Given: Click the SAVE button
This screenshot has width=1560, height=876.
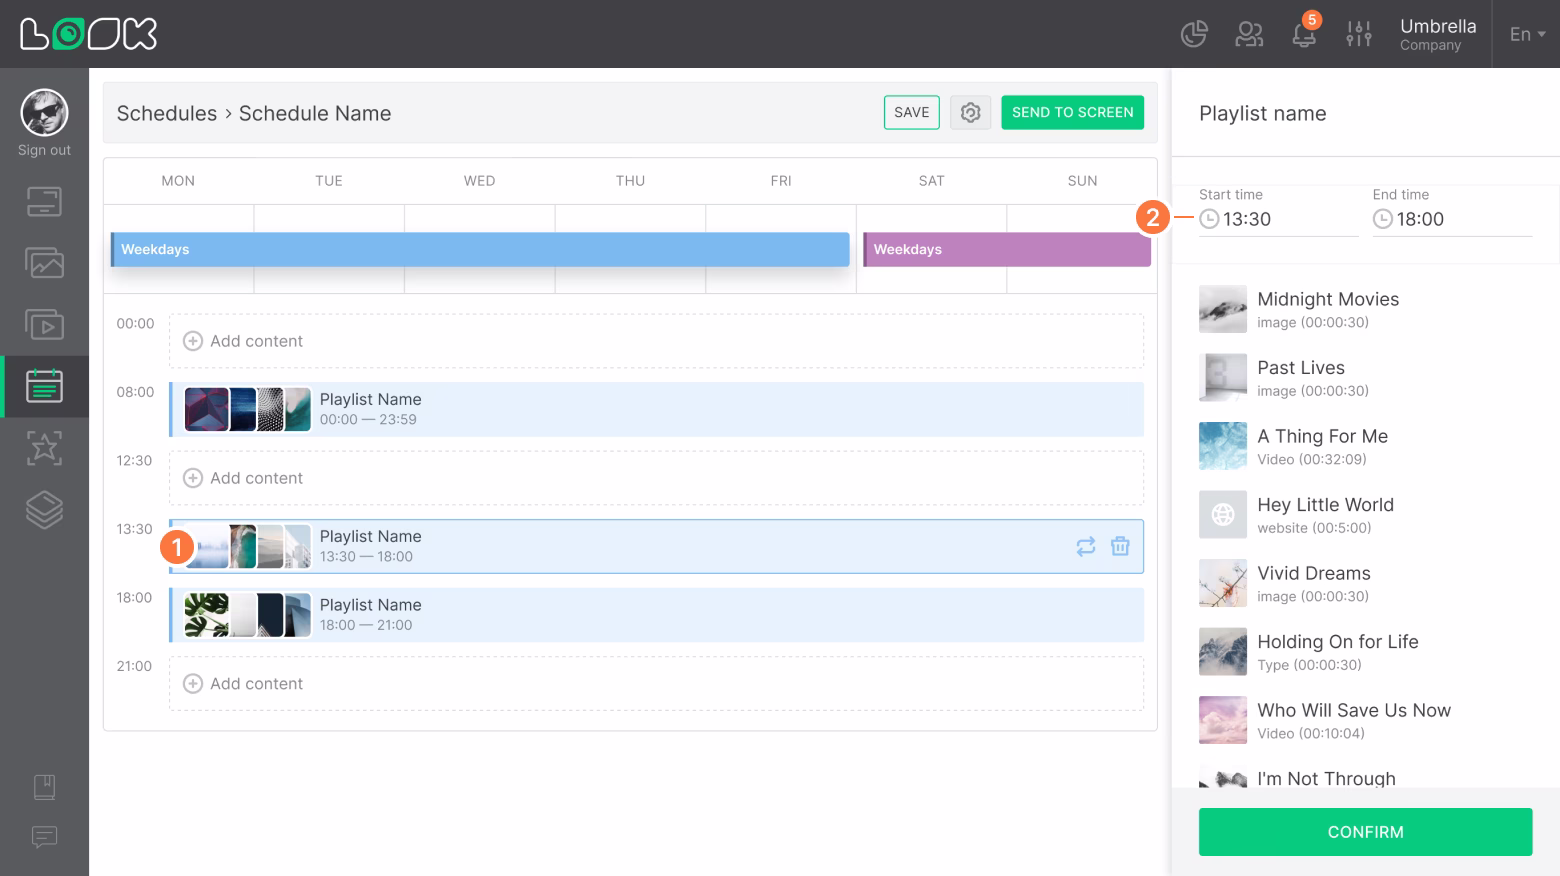Looking at the screenshot, I should tap(912, 113).
